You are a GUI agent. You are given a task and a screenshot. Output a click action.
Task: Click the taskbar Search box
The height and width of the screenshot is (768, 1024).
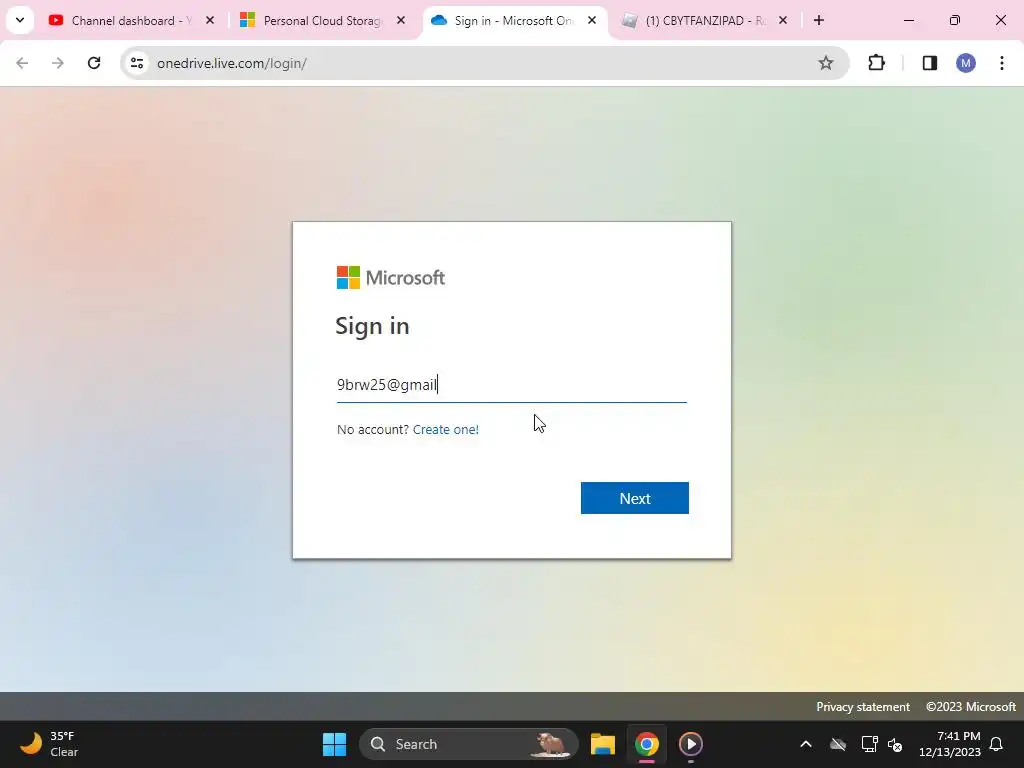469,744
